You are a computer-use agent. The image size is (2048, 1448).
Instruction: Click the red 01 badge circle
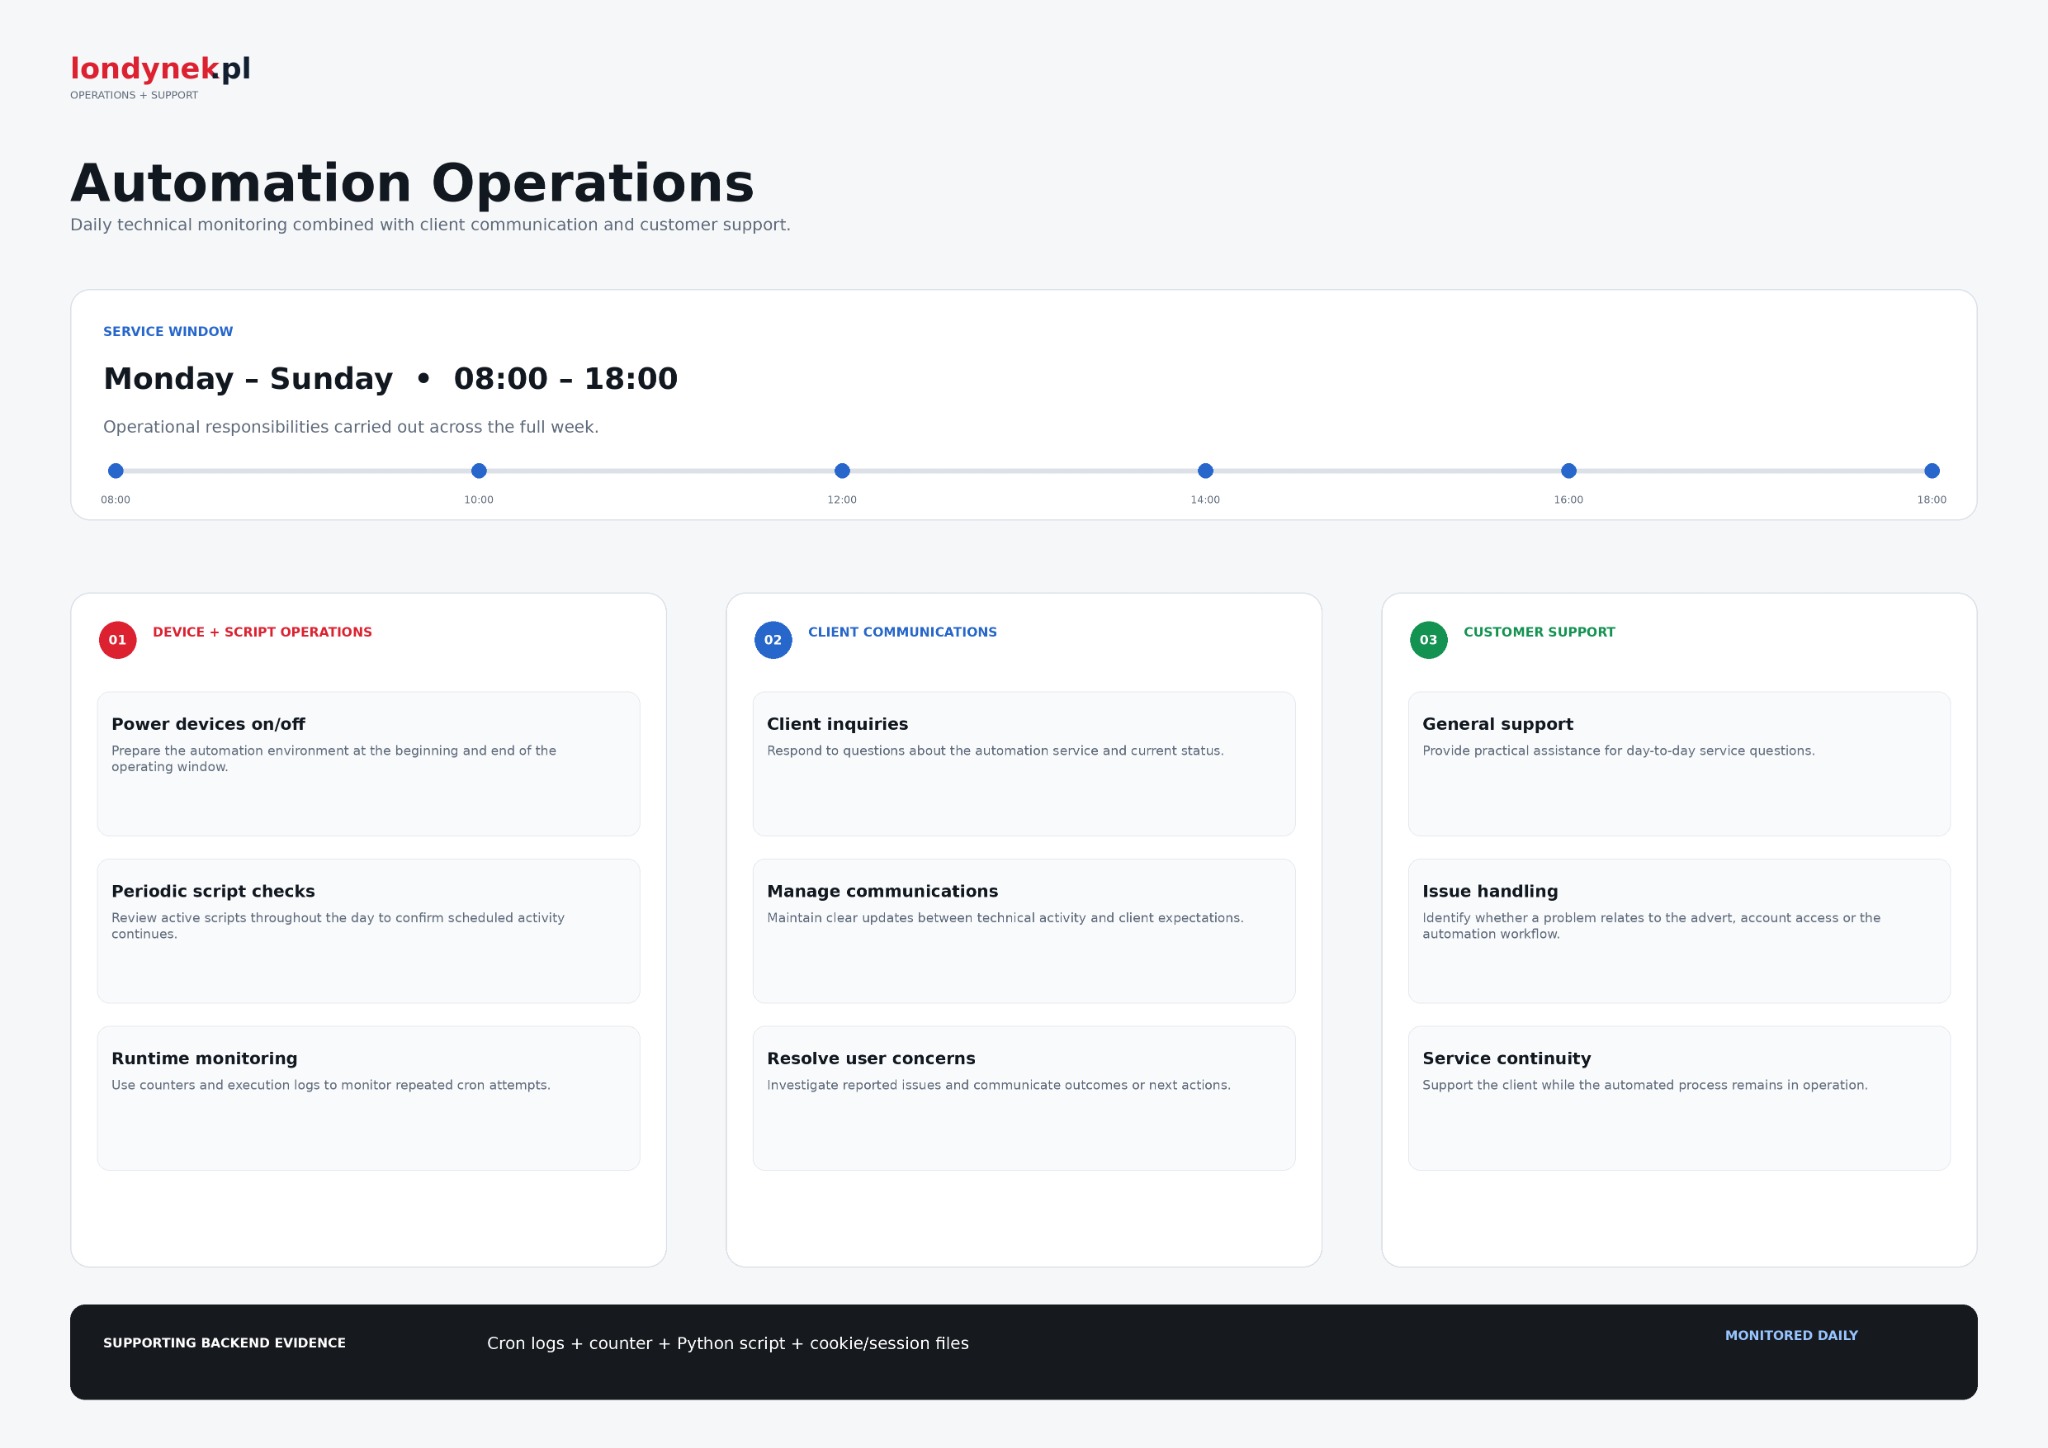tap(118, 640)
